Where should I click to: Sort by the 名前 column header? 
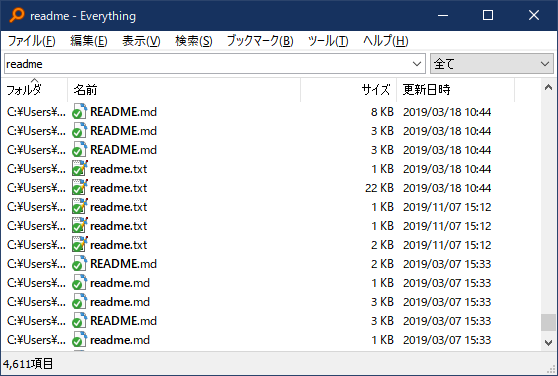(184, 90)
